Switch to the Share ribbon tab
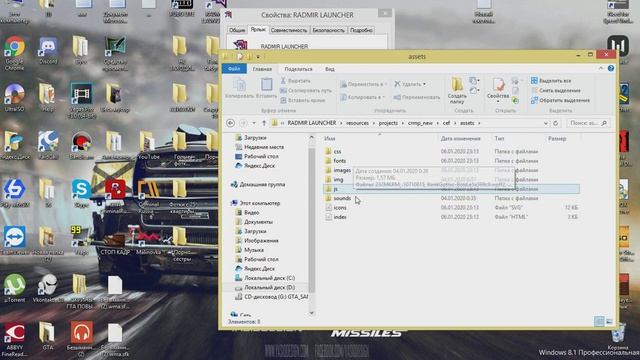 pyautogui.click(x=298, y=69)
